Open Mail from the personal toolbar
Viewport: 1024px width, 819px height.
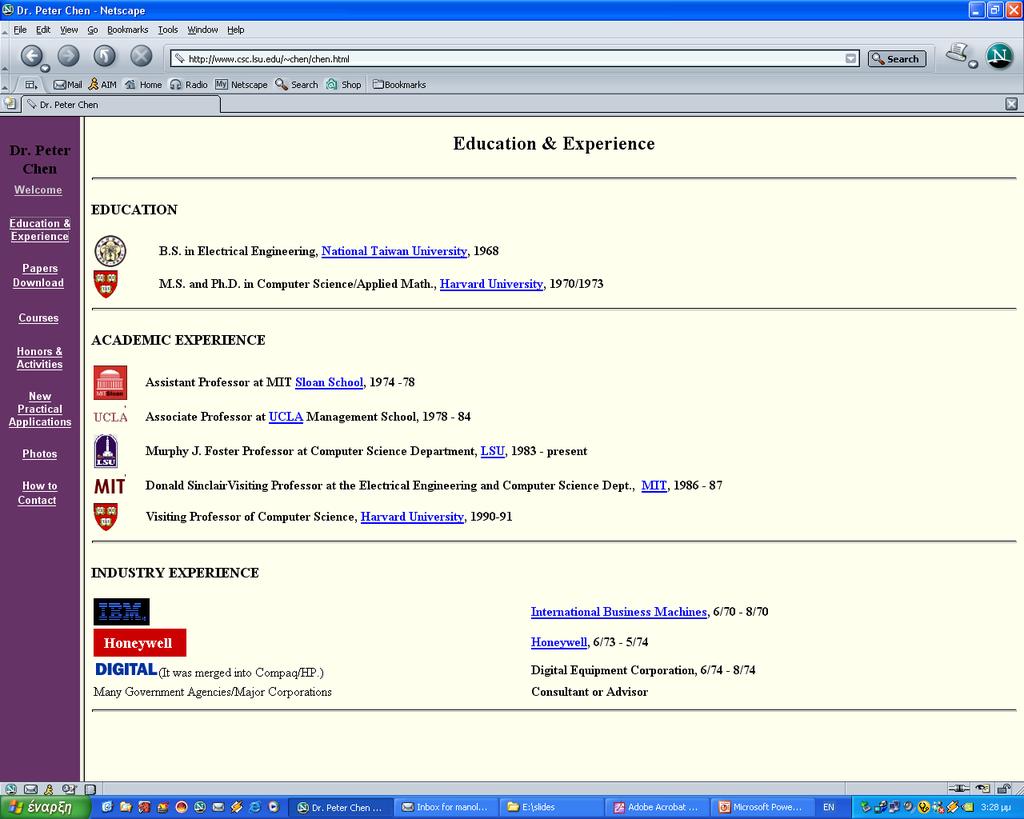pyautogui.click(x=67, y=85)
